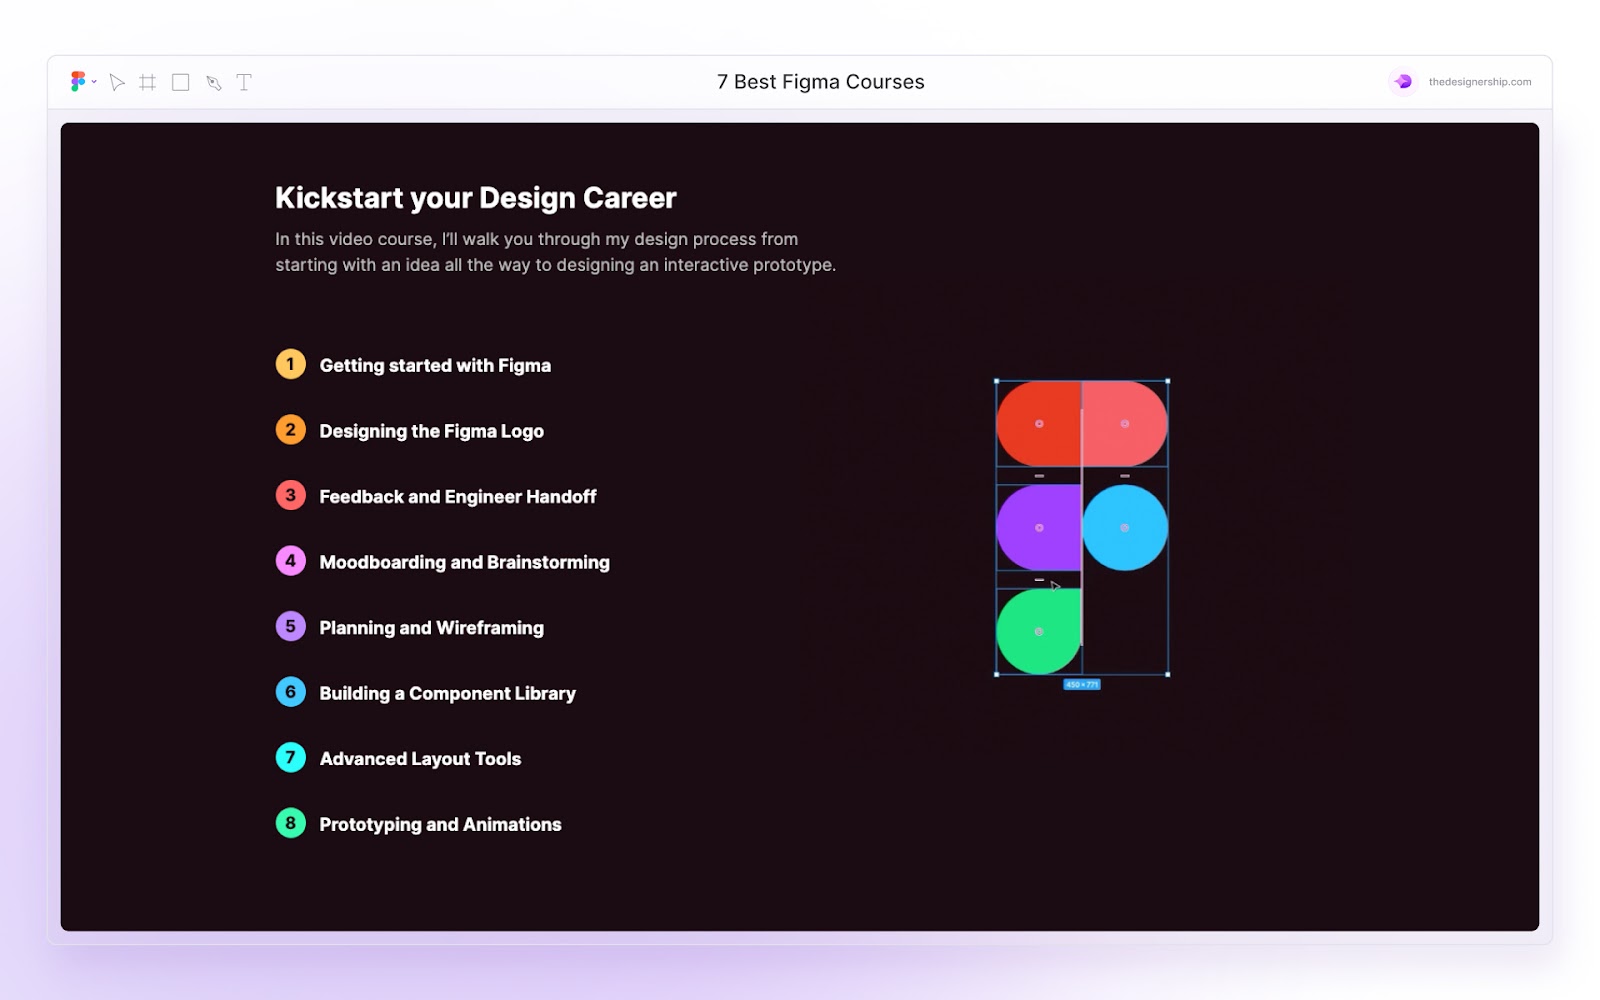The image size is (1600, 1000).
Task: Click the pink '4' badge for Moodboarding
Action: [x=289, y=561]
